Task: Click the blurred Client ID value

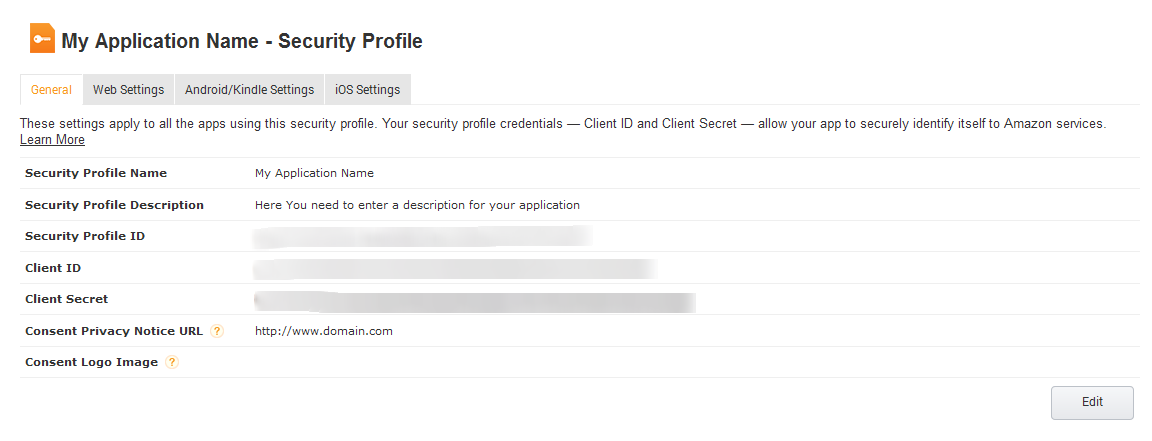Action: pyautogui.click(x=455, y=268)
